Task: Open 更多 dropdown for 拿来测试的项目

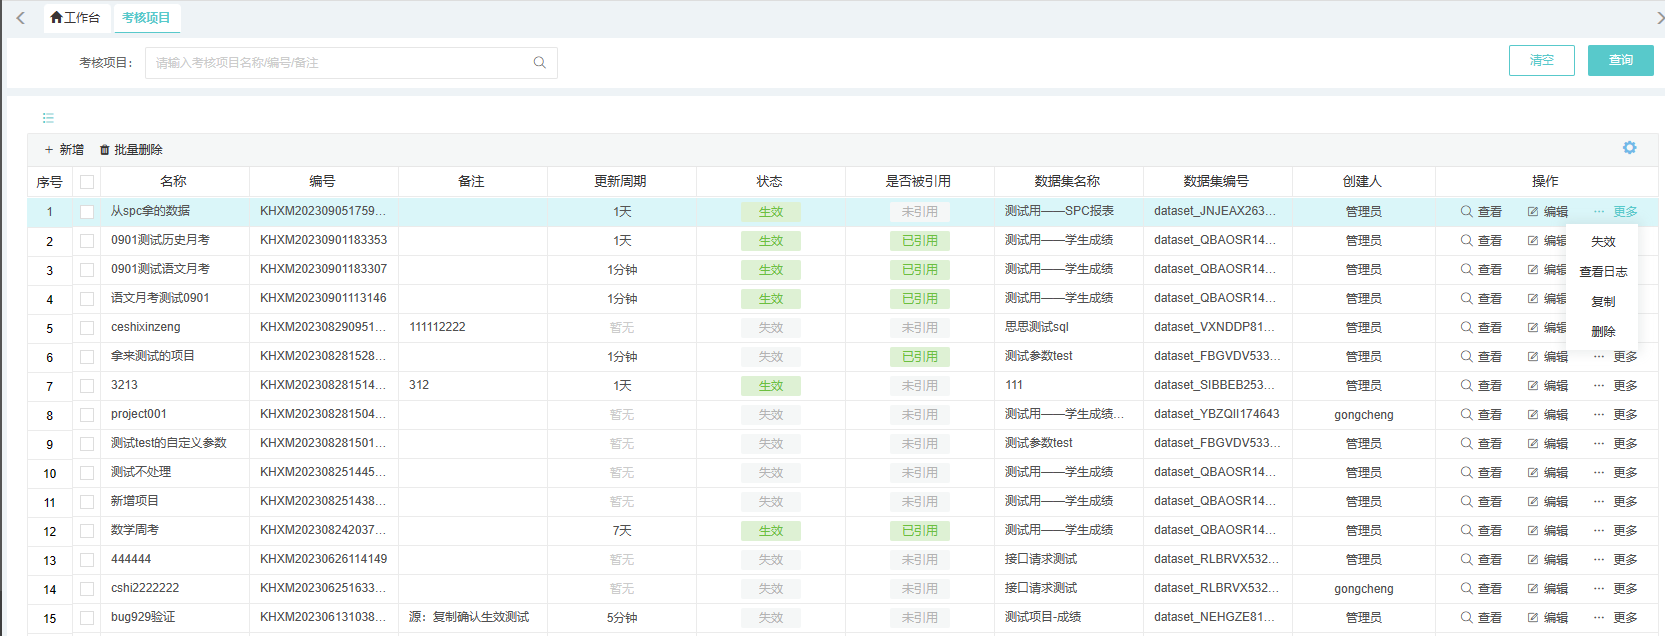Action: (1616, 357)
